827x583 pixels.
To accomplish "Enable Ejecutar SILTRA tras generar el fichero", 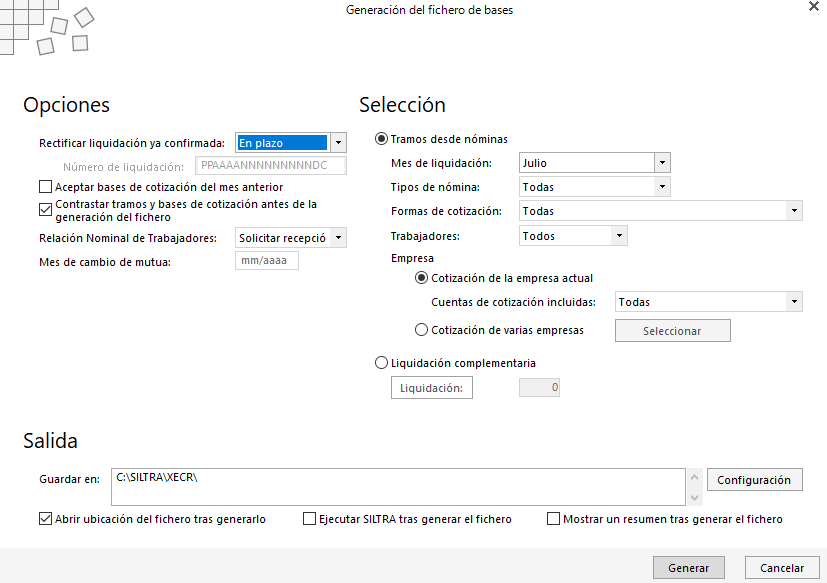I will 310,519.
